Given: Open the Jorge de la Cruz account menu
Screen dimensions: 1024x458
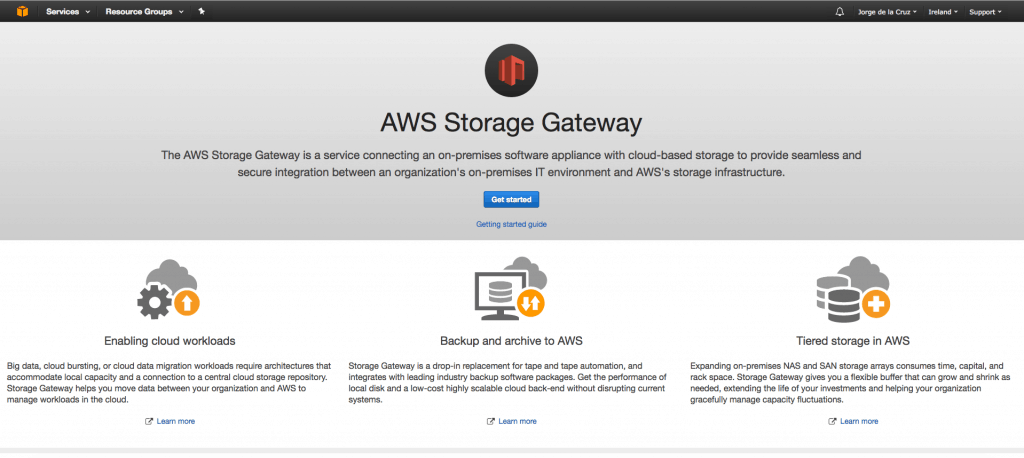Looking at the screenshot, I should tap(887, 12).
